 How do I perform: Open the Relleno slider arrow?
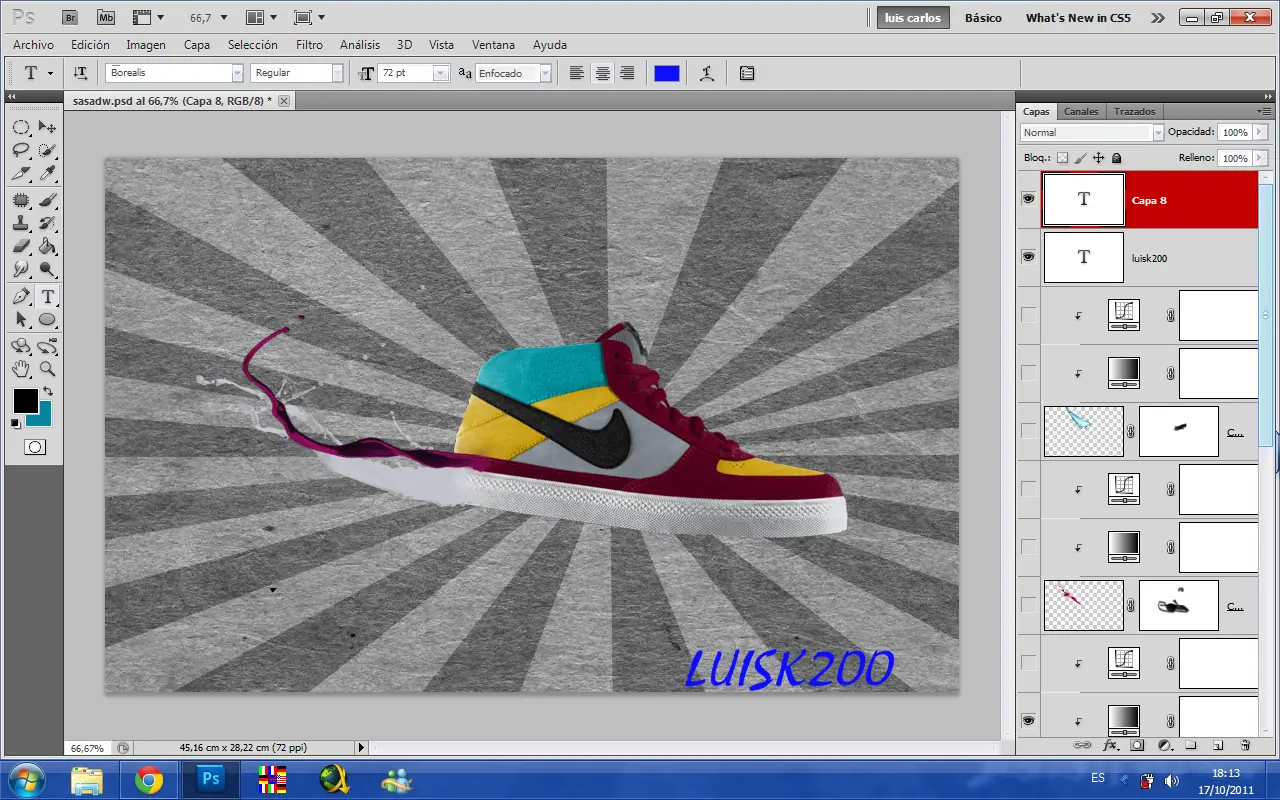point(1260,158)
